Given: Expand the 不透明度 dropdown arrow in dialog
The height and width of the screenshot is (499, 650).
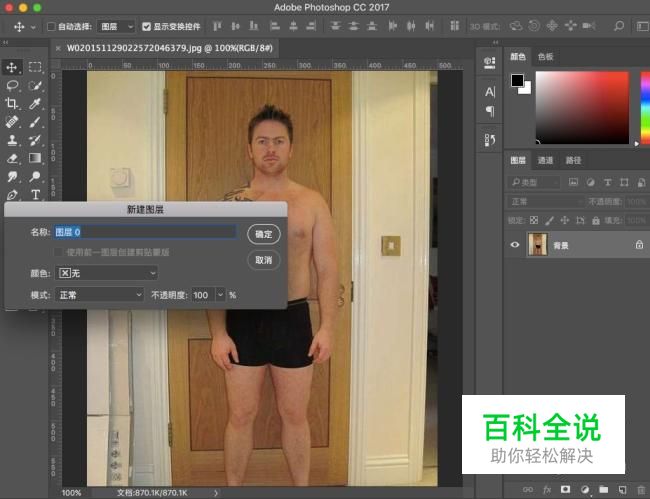Looking at the screenshot, I should point(220,295).
